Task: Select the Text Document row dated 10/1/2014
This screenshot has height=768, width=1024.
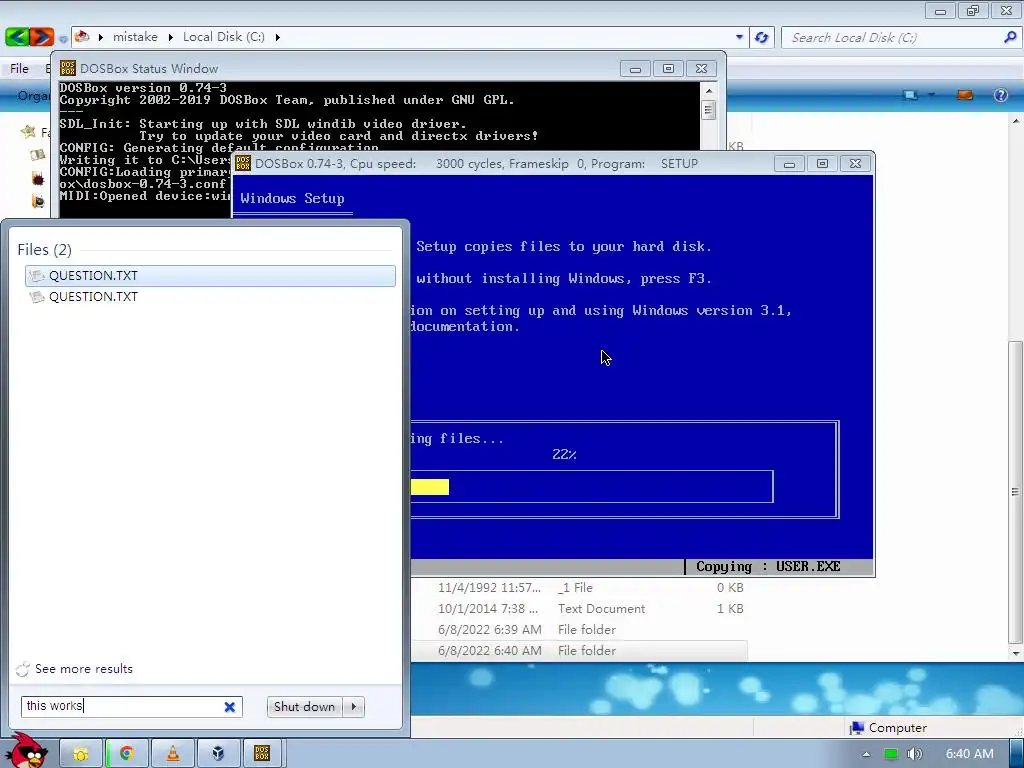Action: point(578,609)
